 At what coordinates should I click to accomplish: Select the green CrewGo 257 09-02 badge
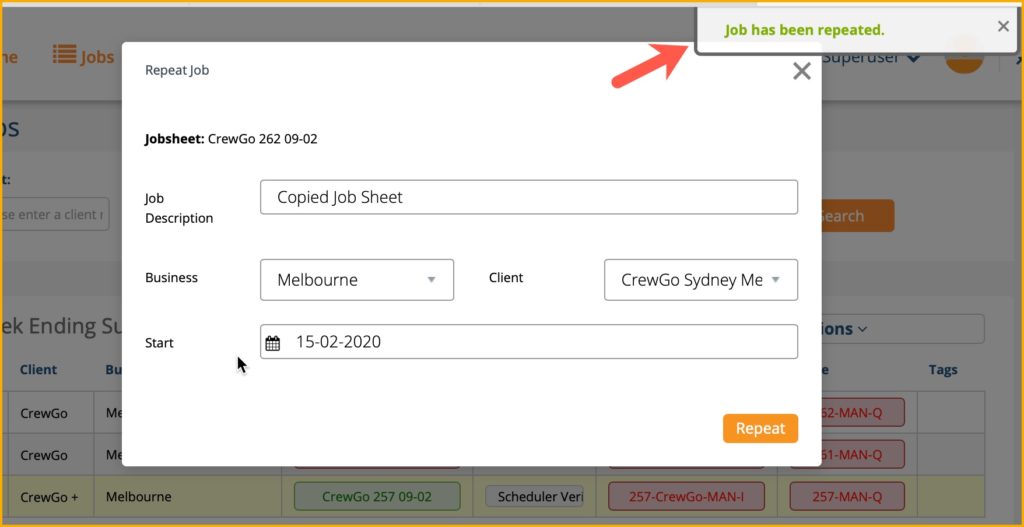(376, 496)
